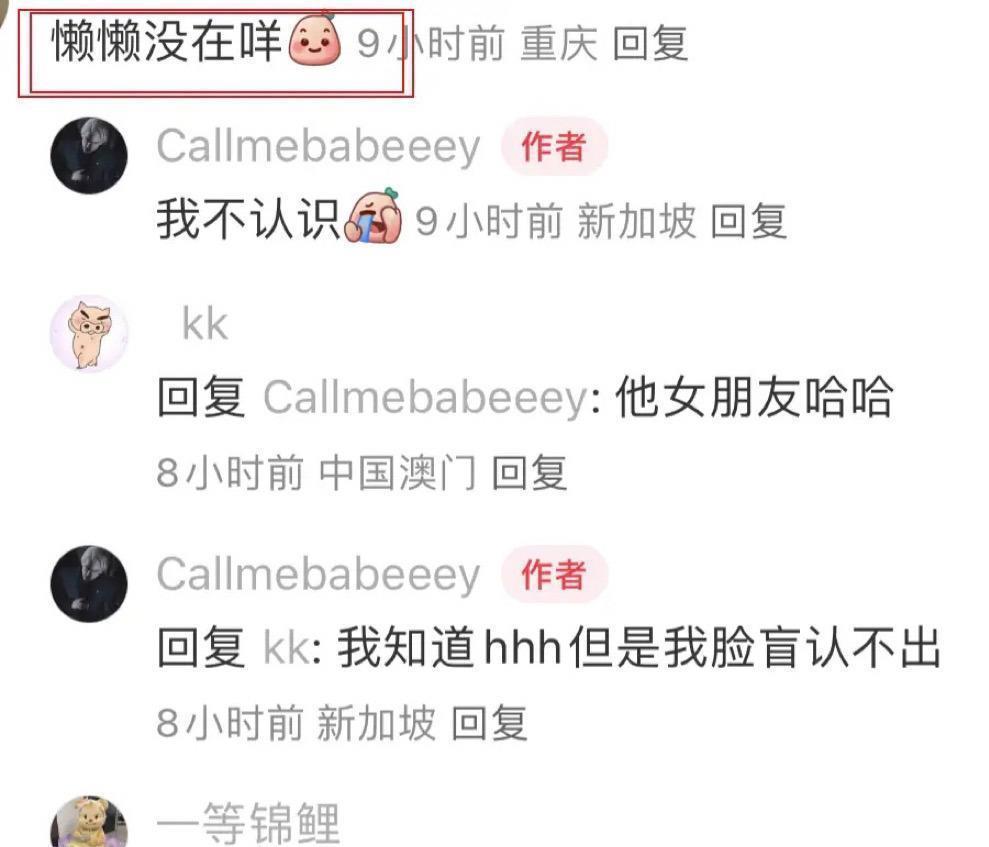Reply to the 我知道hhh comment from 新加坡
This screenshot has width=989, height=847.
pyautogui.click(x=489, y=723)
